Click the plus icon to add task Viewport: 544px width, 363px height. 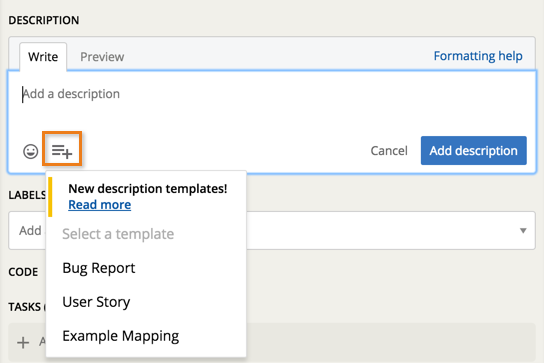[x=23, y=343]
